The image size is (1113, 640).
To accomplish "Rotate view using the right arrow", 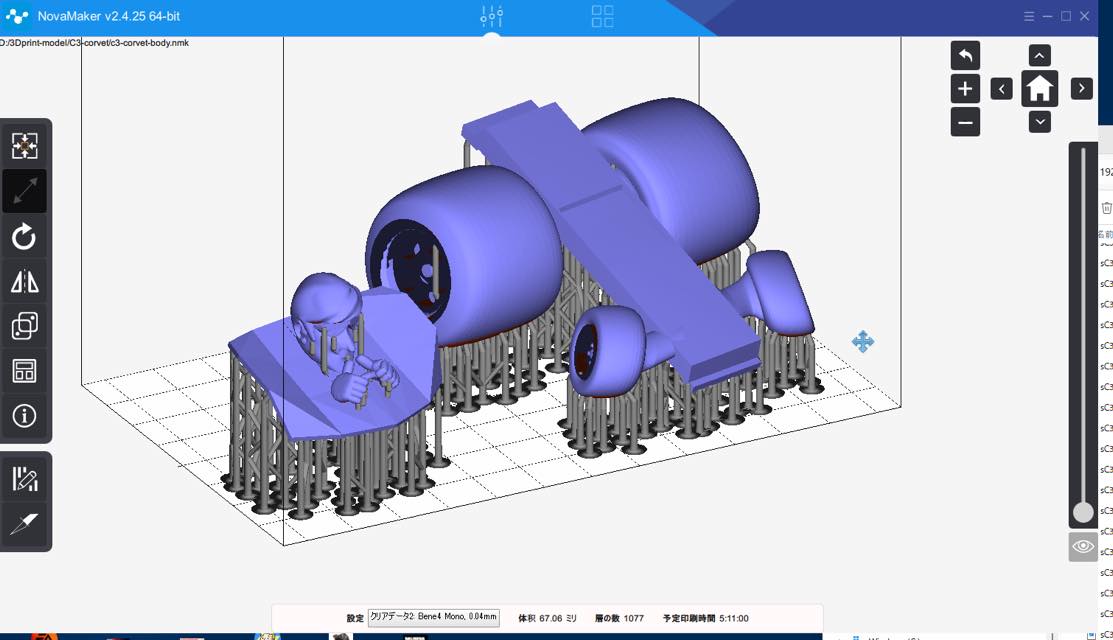I will tap(1081, 89).
